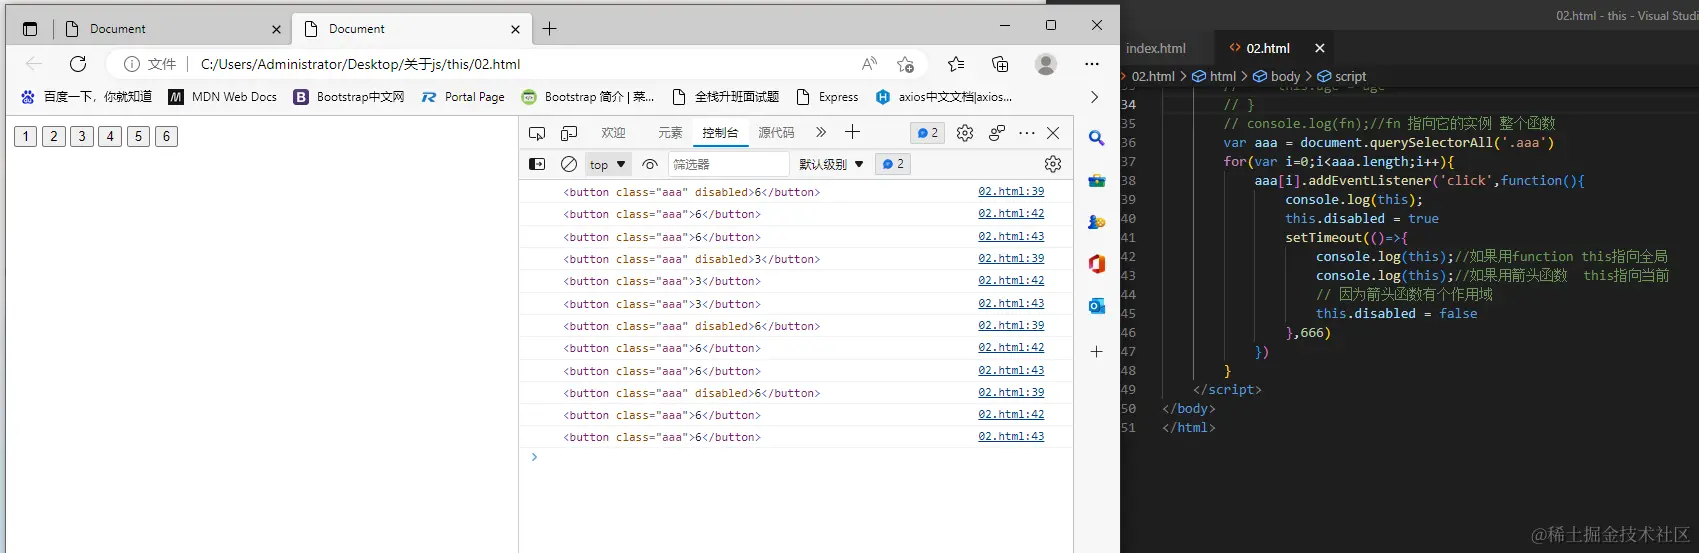The image size is (1699, 553).
Task: Focus the 筛选器 filter input field
Action: pos(729,164)
